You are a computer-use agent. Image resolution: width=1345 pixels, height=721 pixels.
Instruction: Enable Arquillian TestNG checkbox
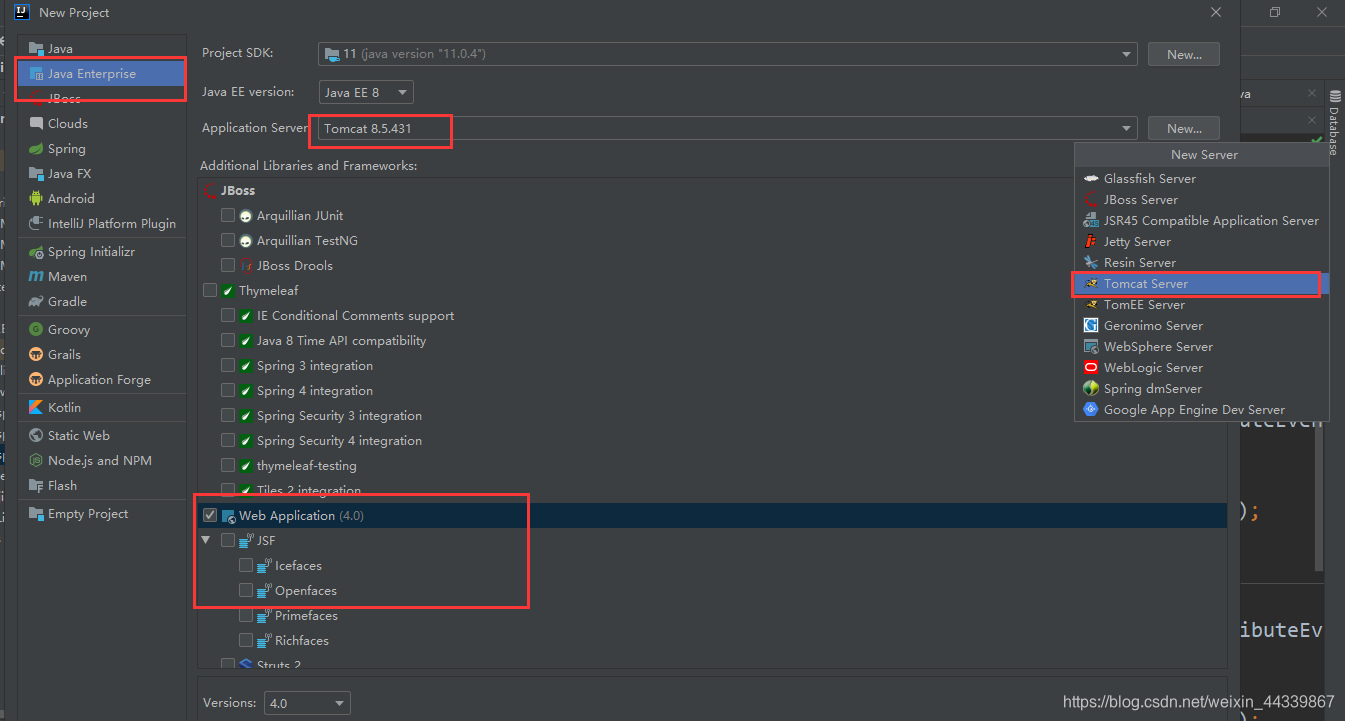(228, 240)
